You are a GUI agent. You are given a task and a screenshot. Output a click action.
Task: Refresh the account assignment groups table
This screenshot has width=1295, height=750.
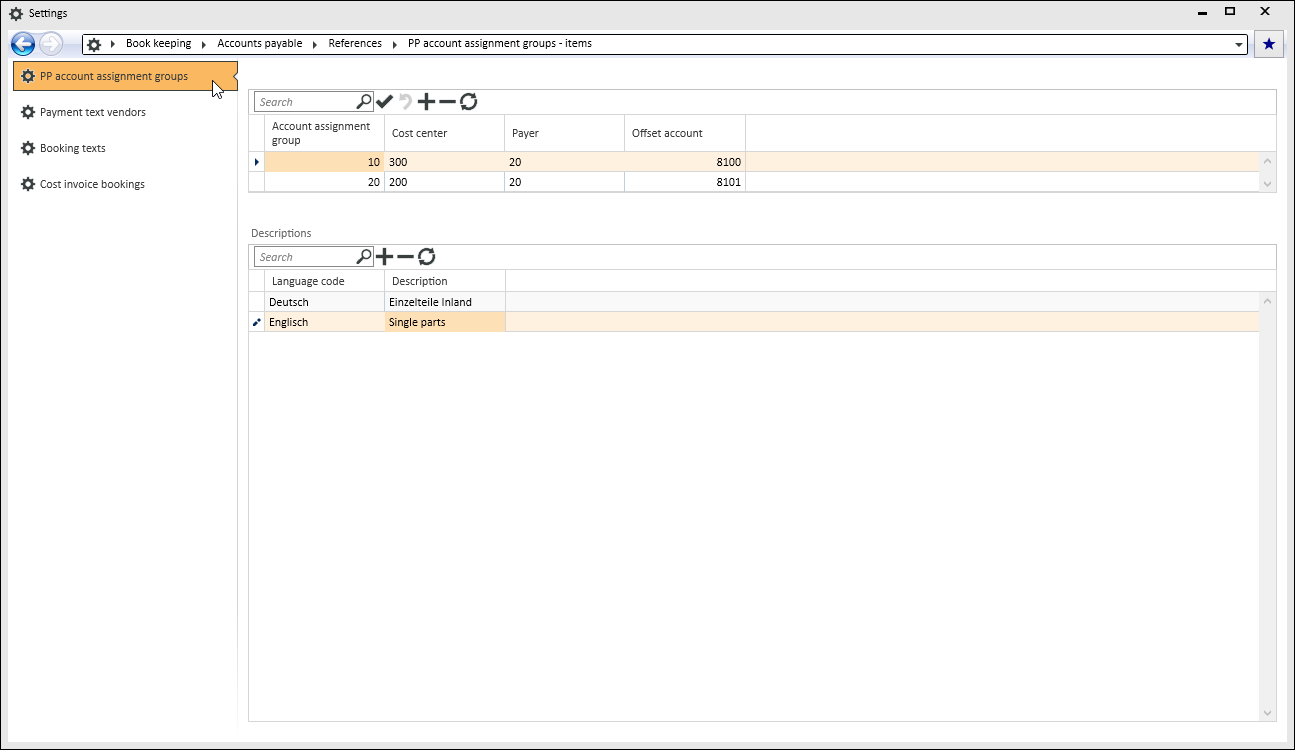[x=468, y=102]
